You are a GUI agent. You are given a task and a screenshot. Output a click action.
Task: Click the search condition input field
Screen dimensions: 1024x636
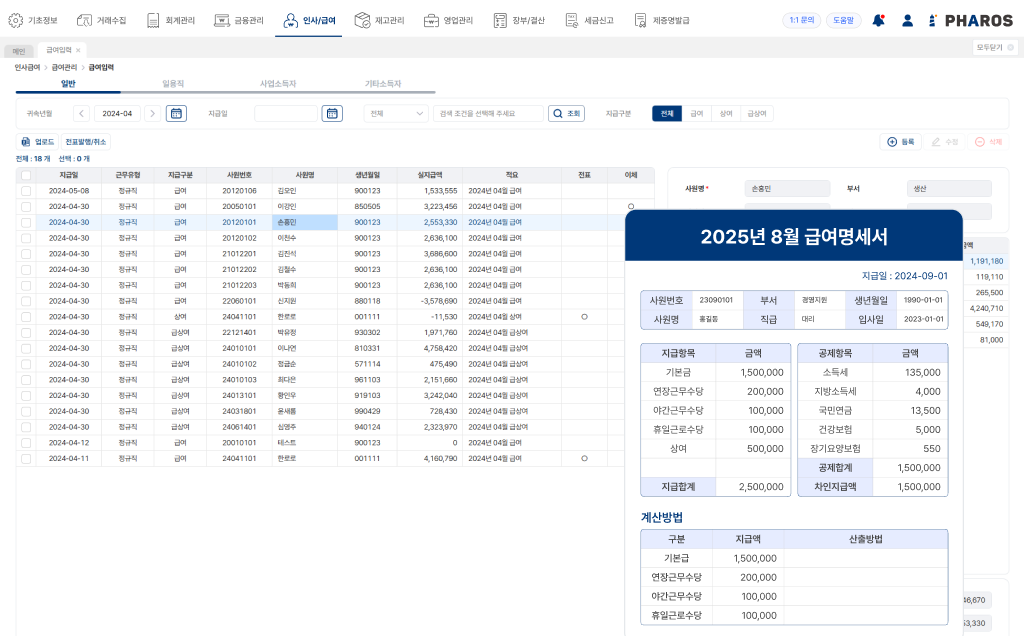click(488, 114)
